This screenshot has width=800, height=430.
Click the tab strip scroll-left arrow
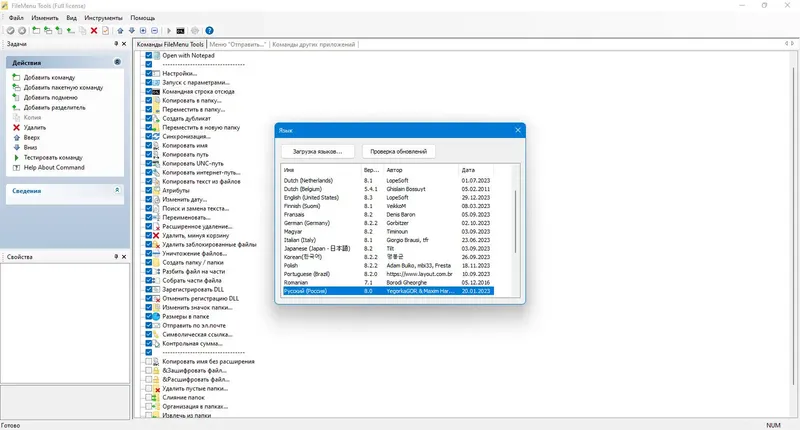coord(786,44)
